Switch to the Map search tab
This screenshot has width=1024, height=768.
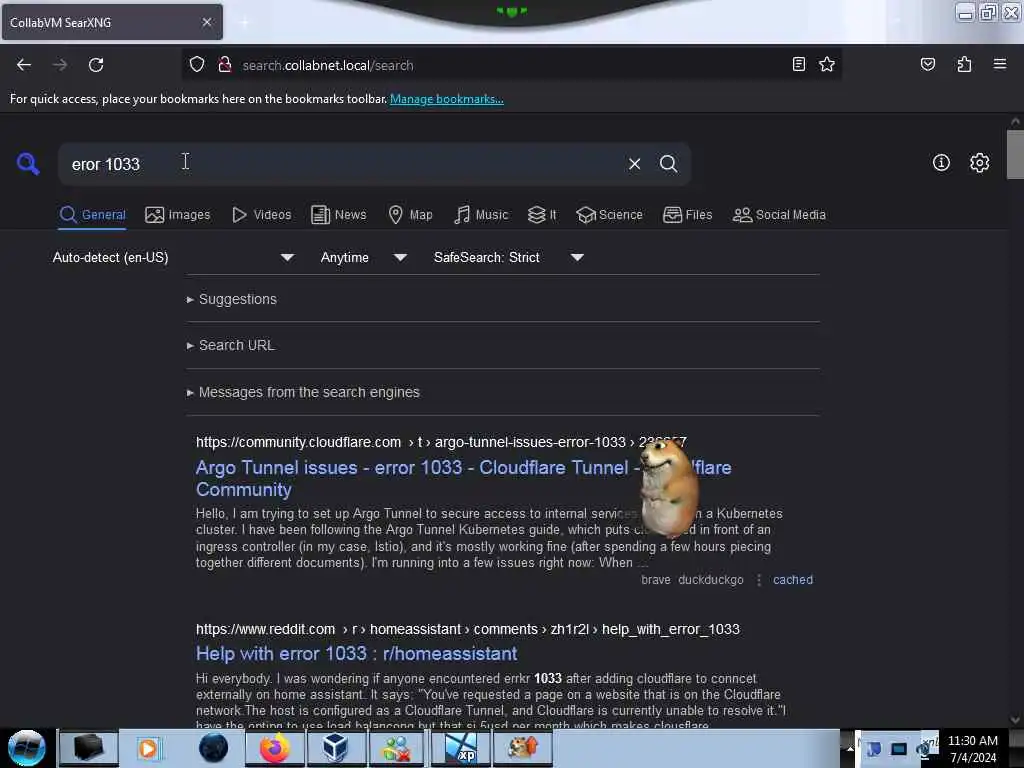pos(410,215)
